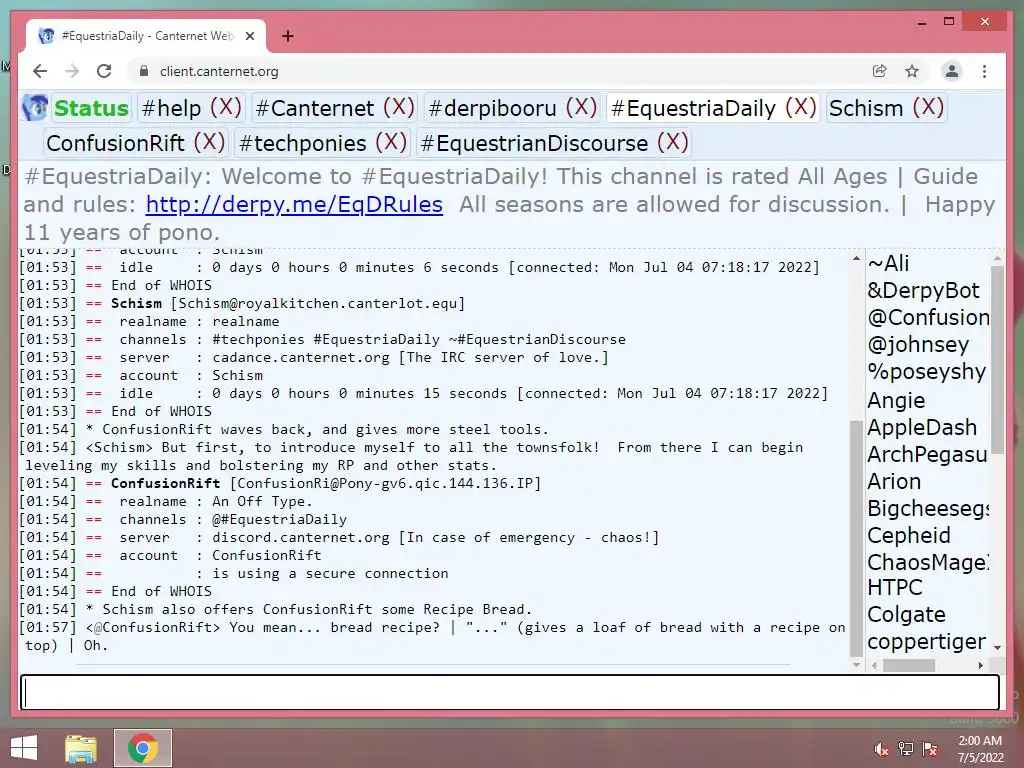
Task: Go back using the browser back arrow
Action: pyautogui.click(x=40, y=71)
